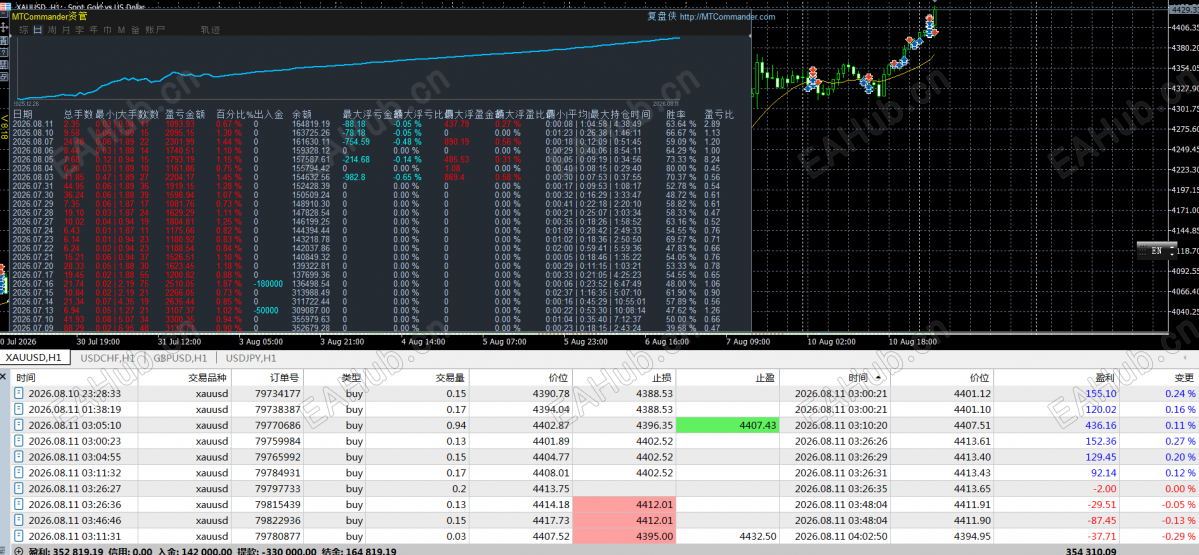This screenshot has width=1199, height=555.
Task: Click loss value -87.45
Action: tap(1101, 521)
